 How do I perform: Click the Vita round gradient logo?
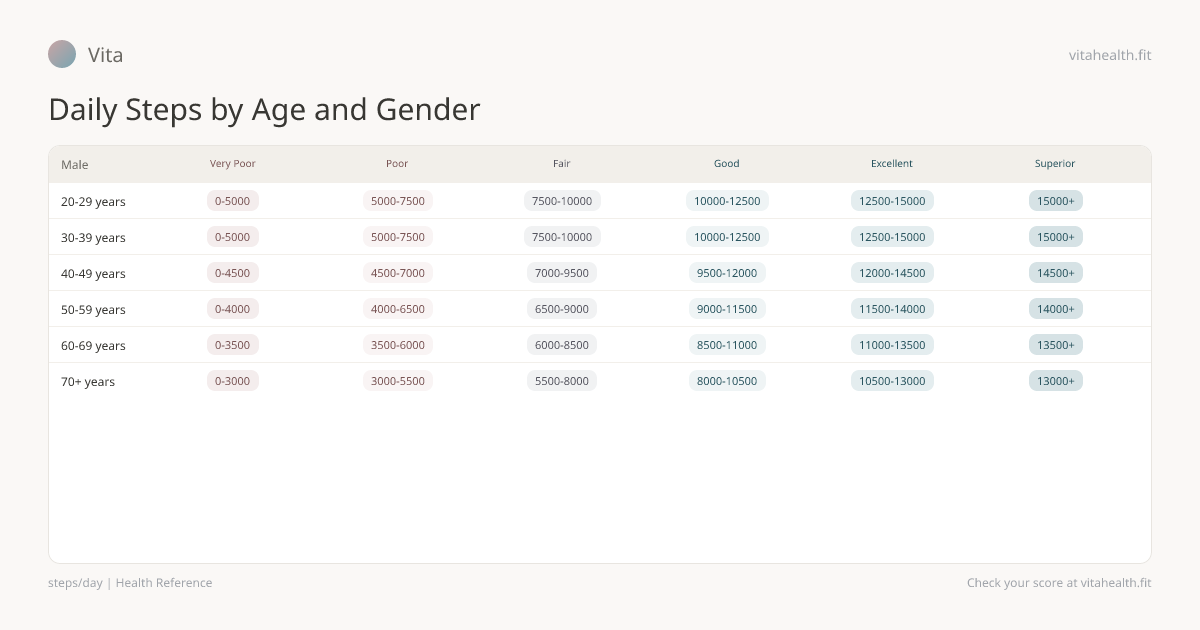pyautogui.click(x=62, y=54)
